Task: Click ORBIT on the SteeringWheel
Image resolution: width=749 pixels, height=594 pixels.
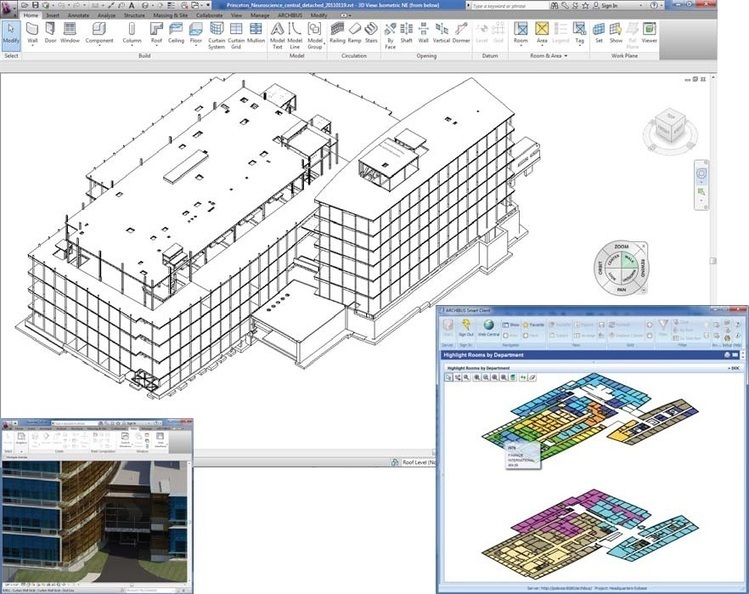Action: [599, 268]
